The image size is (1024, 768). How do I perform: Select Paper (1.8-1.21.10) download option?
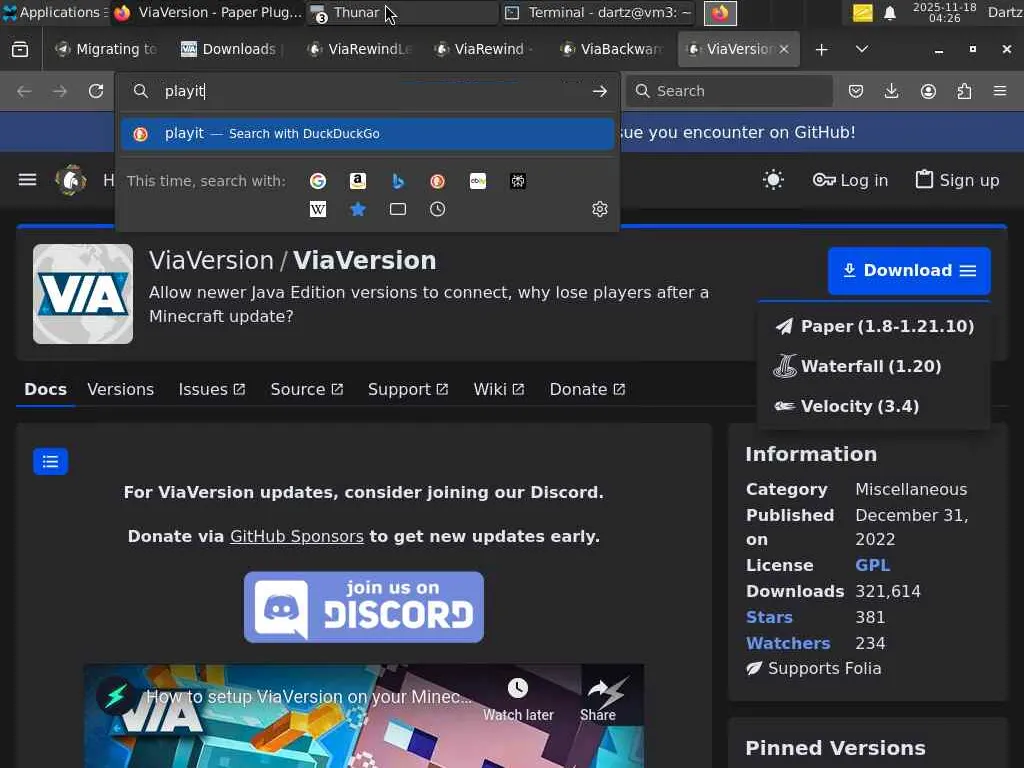874,327
